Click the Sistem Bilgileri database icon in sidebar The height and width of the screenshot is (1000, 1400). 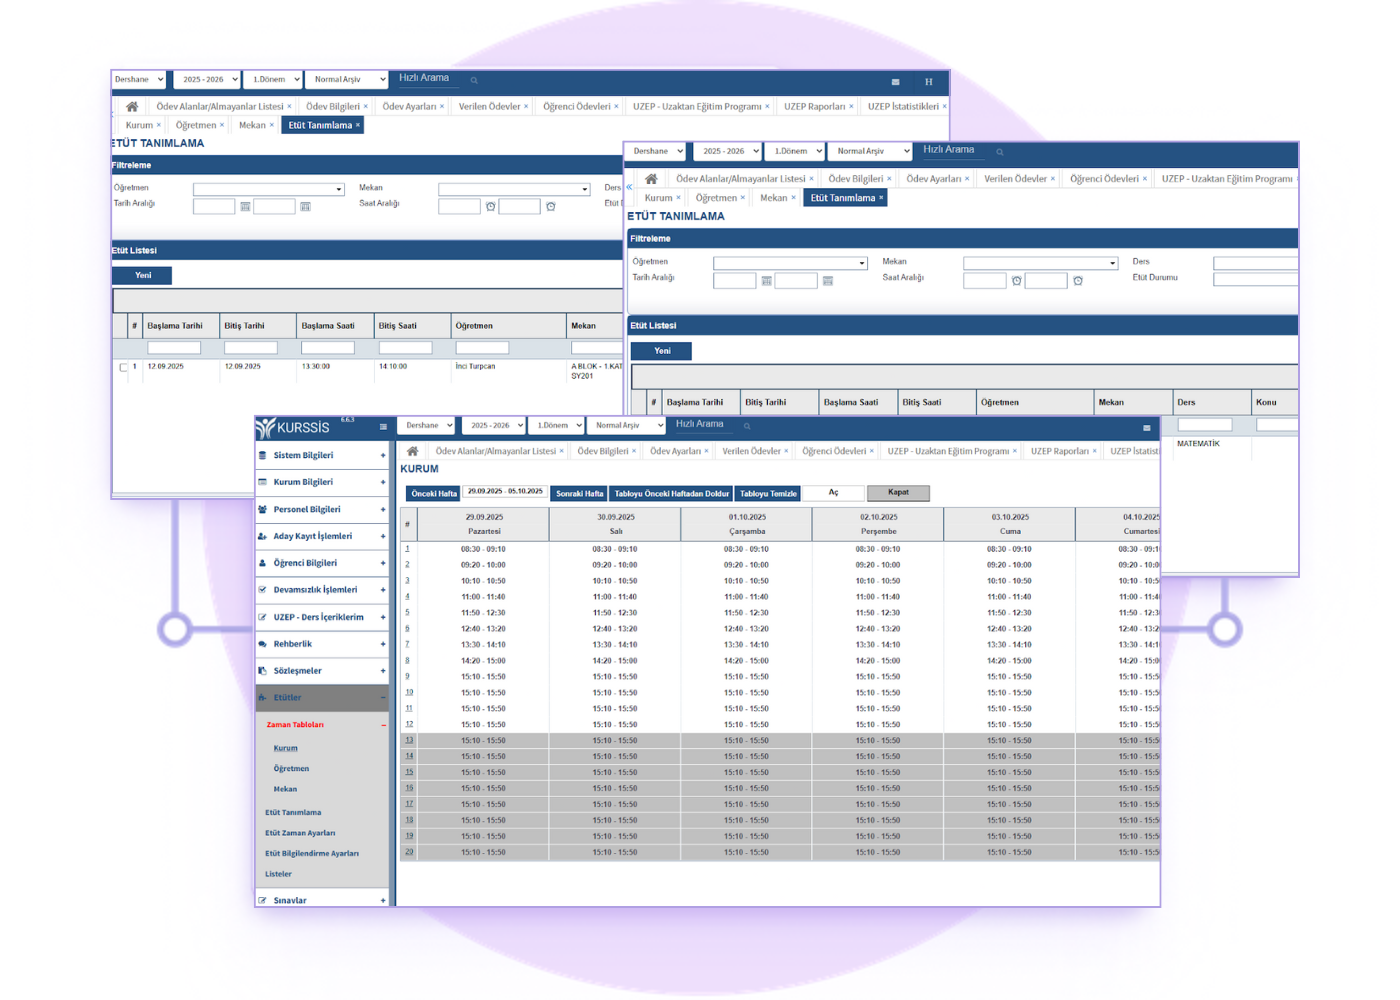263,455
